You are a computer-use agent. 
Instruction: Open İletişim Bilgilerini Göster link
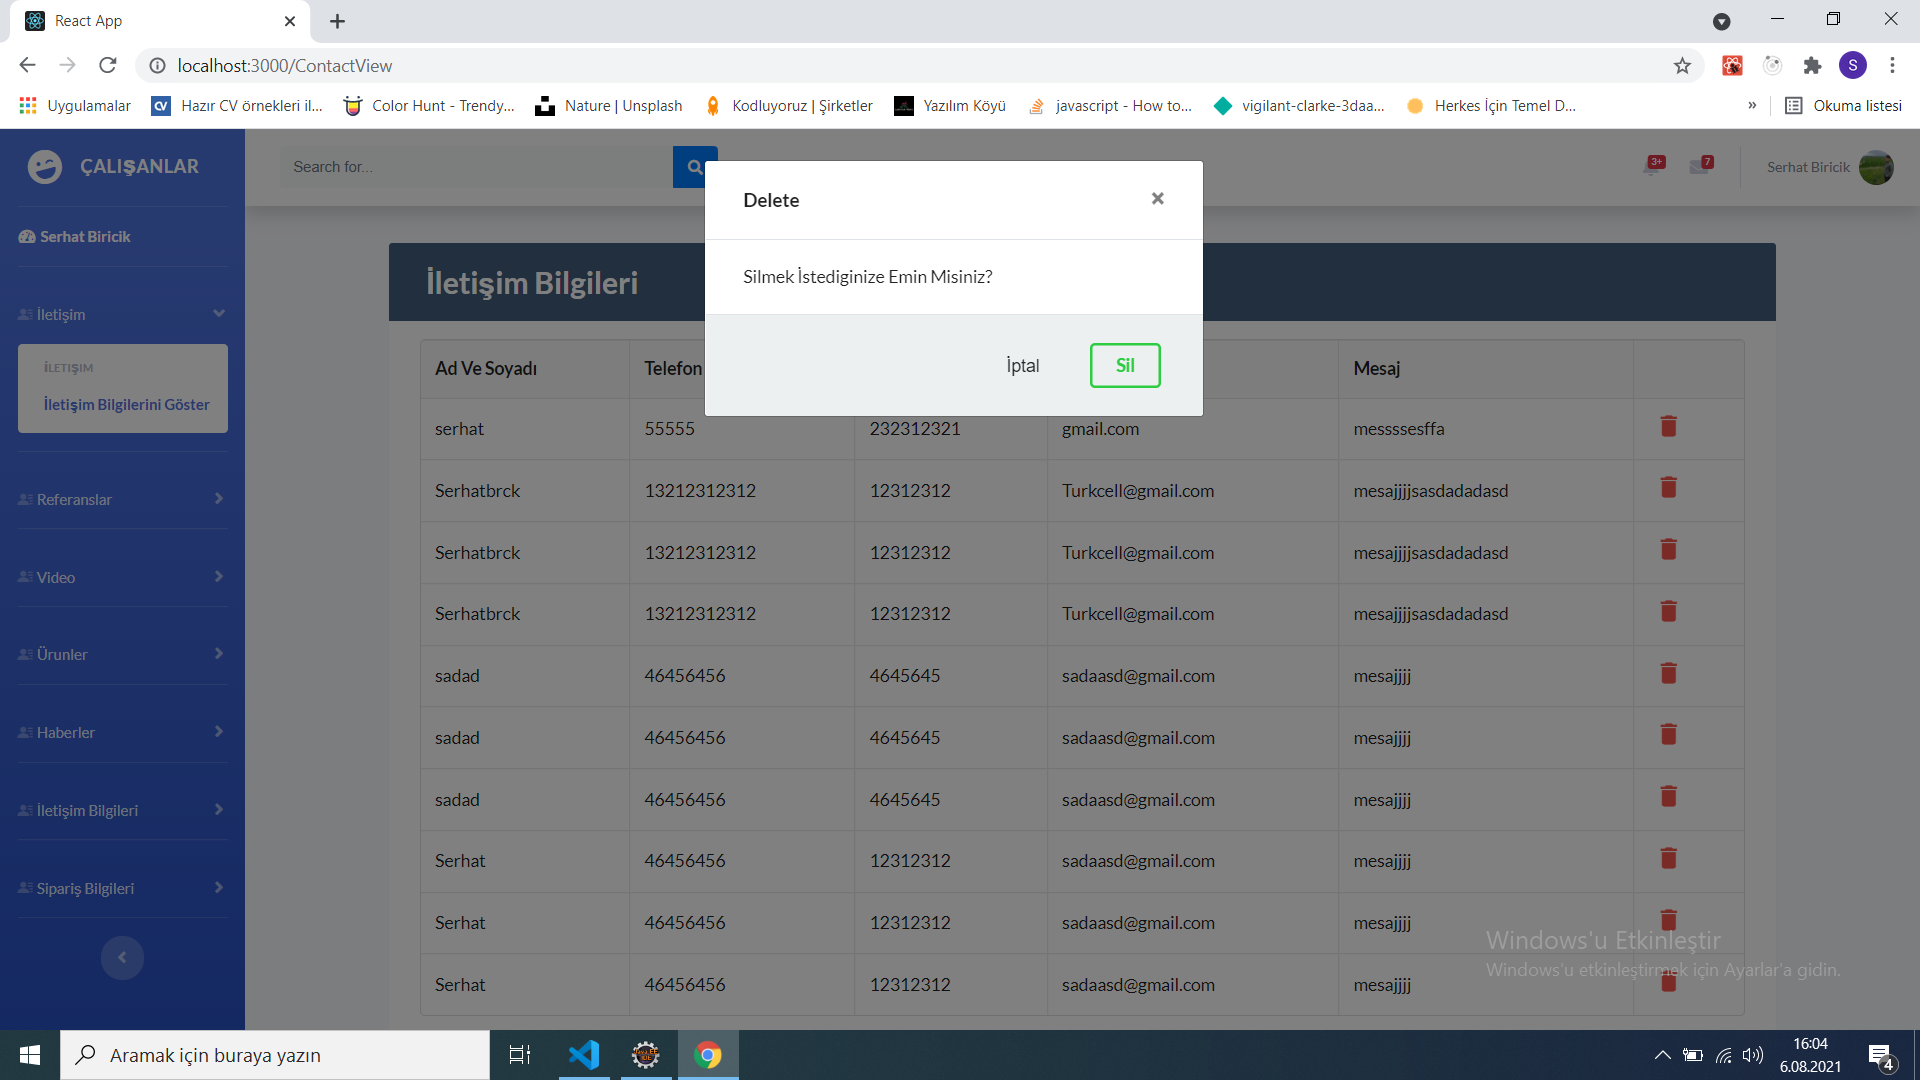coord(126,404)
